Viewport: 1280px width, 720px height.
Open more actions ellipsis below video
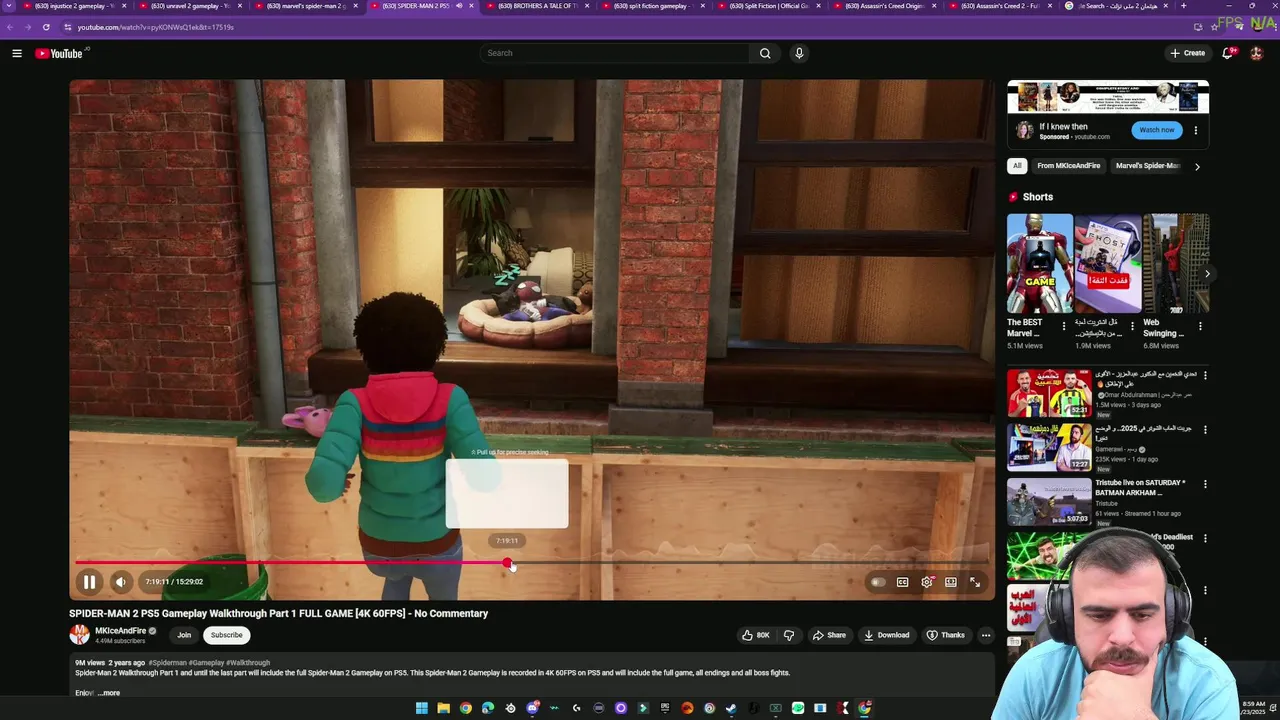[985, 635]
